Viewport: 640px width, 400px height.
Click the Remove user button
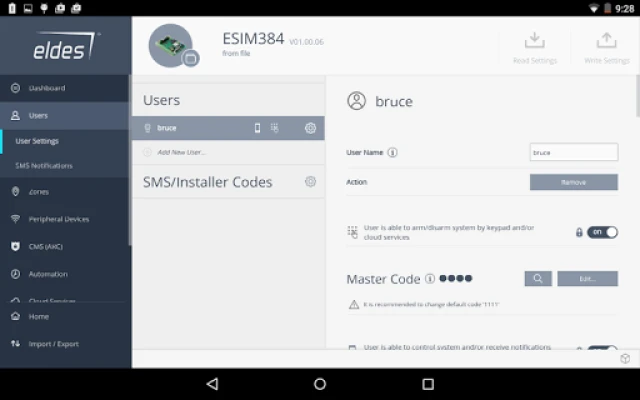point(573,182)
